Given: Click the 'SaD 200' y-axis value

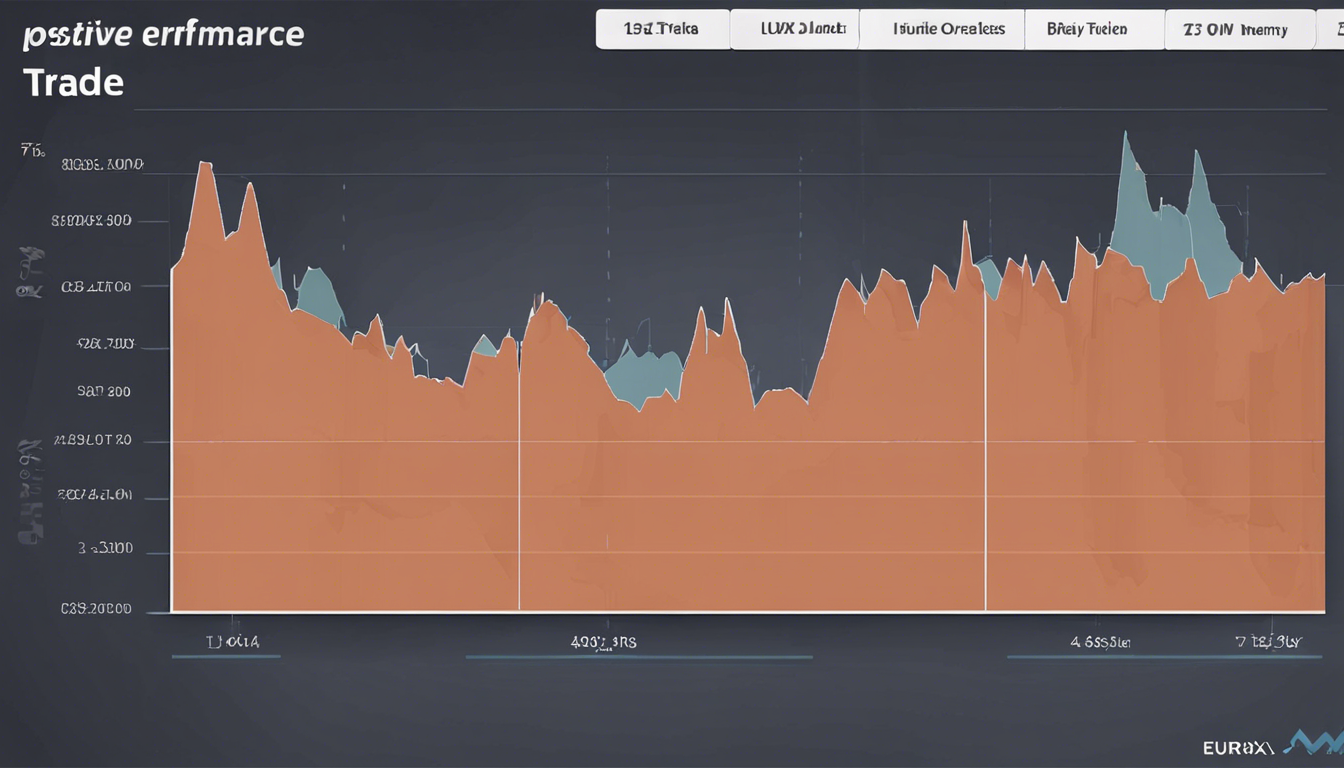Looking at the screenshot, I should [104, 392].
